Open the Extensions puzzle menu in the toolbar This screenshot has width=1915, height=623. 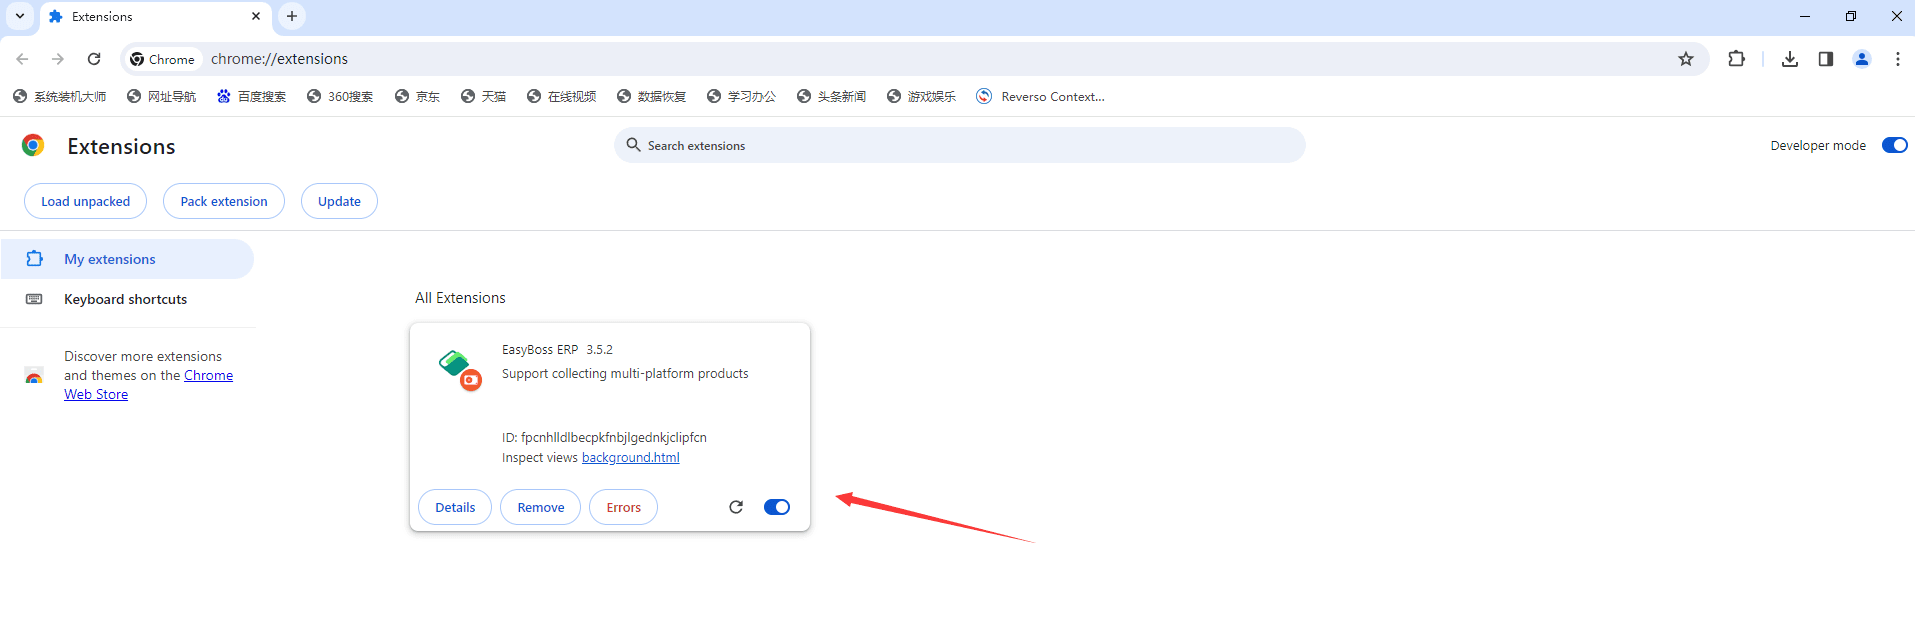[1736, 59]
